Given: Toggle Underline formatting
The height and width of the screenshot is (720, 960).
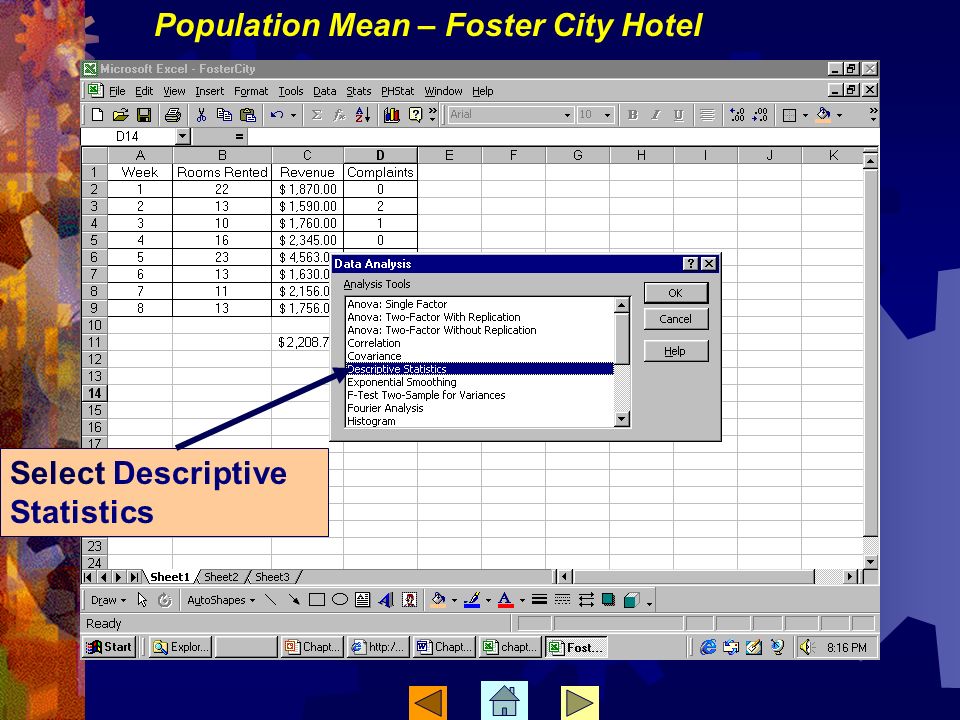Looking at the screenshot, I should [x=679, y=114].
